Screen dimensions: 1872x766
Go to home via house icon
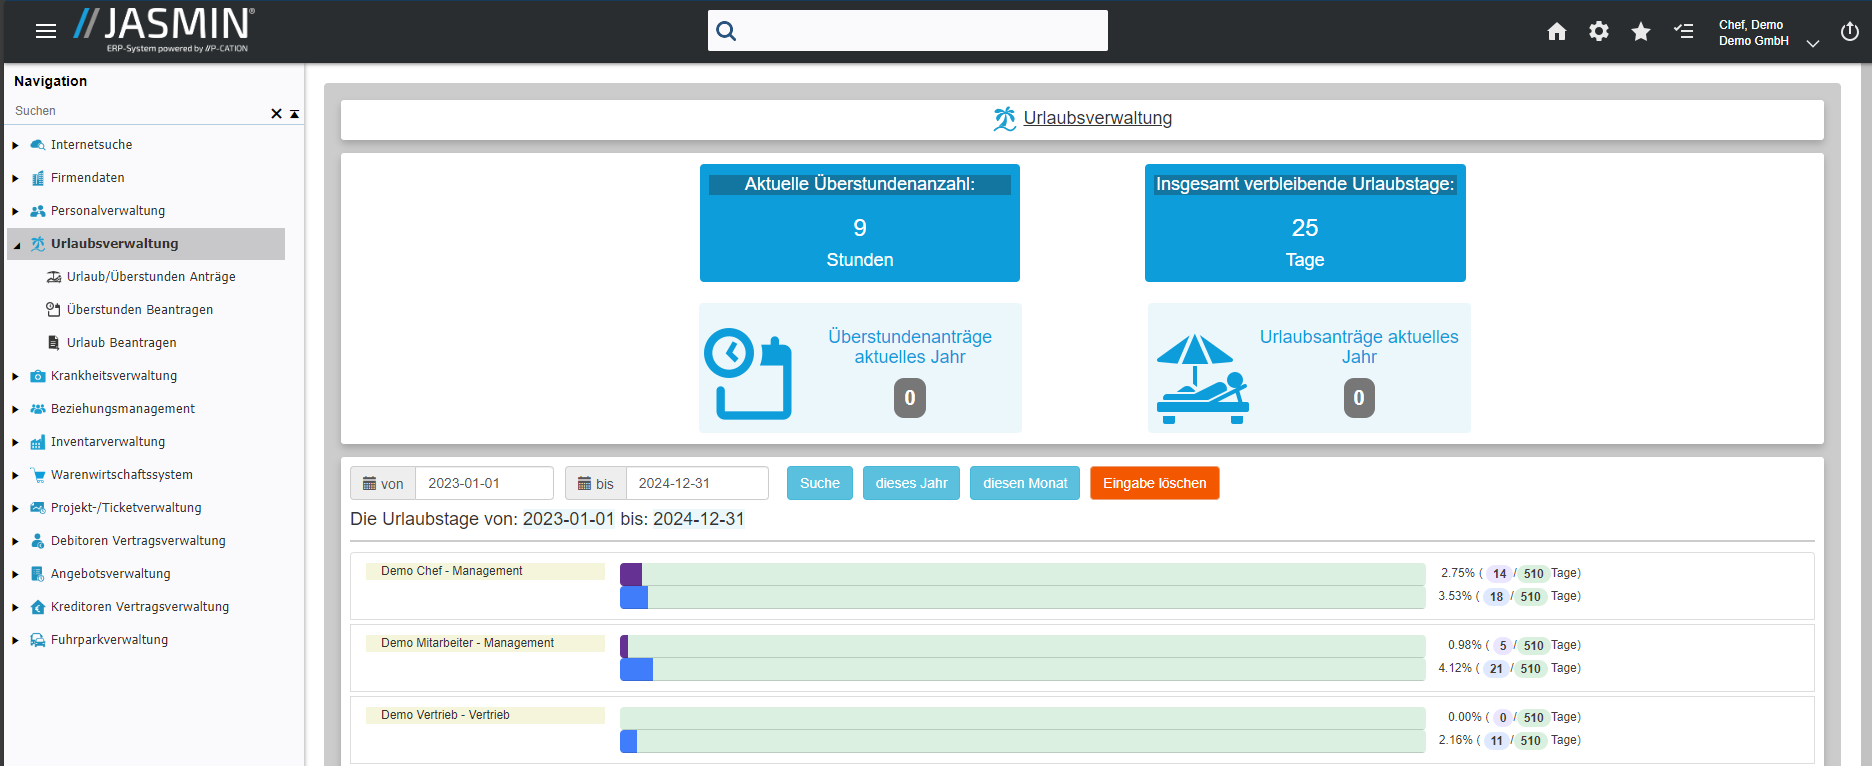[1556, 32]
